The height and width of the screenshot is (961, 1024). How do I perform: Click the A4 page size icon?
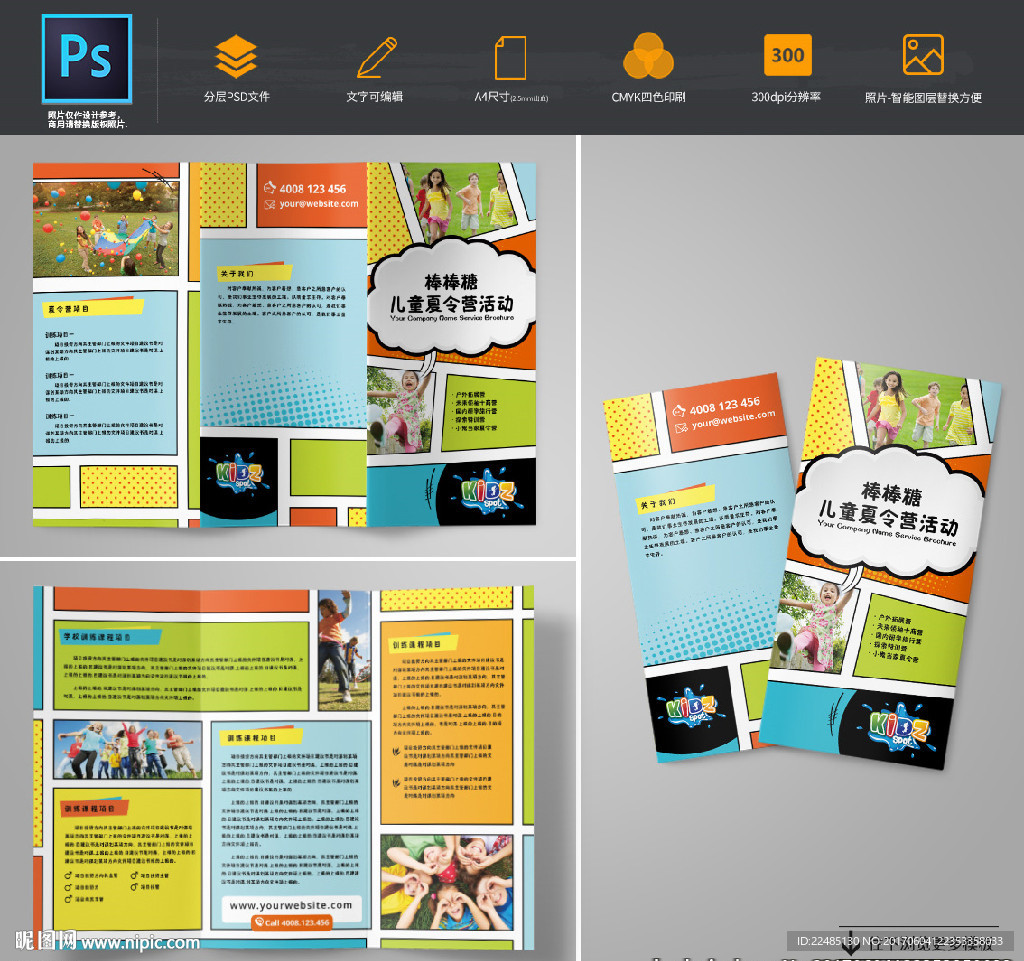coord(510,57)
